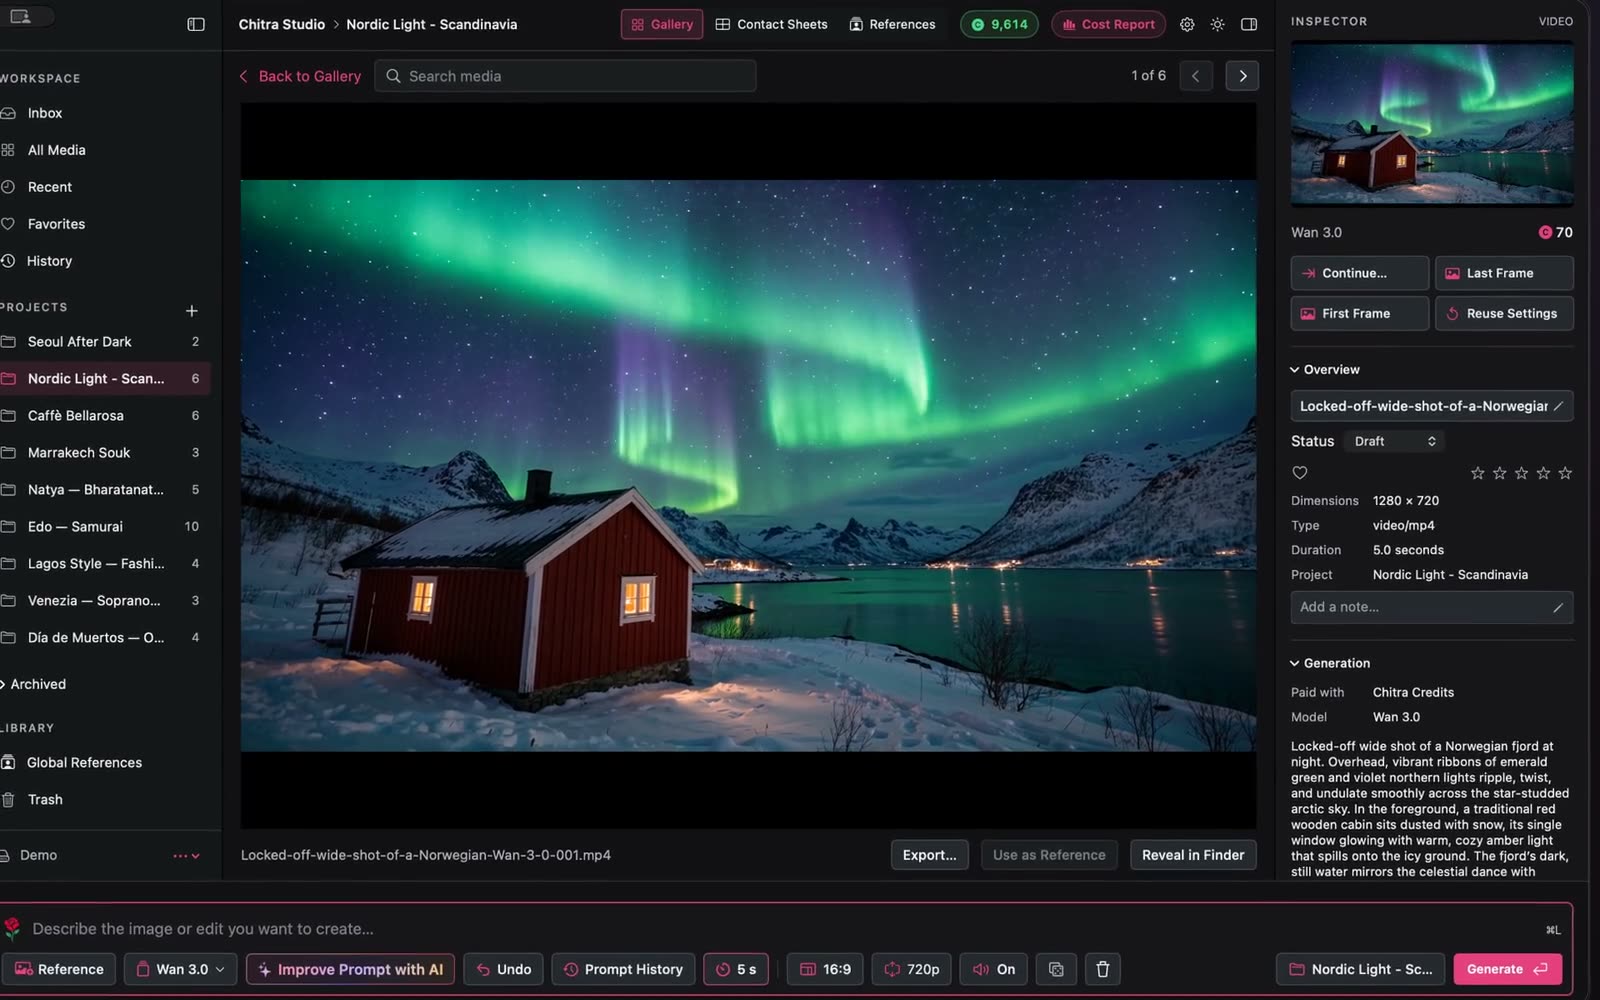Toggle the left sidebar panel icon
The width and height of the screenshot is (1600, 1000).
click(x=196, y=24)
